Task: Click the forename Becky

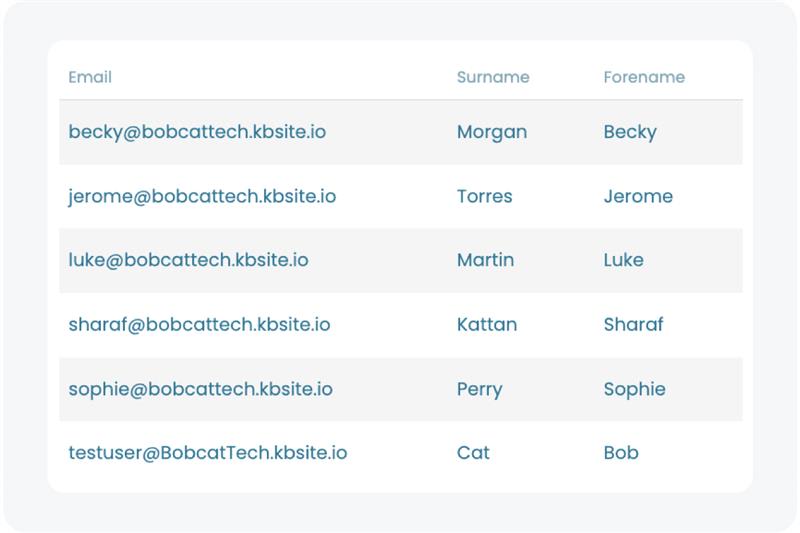Action: tap(630, 132)
